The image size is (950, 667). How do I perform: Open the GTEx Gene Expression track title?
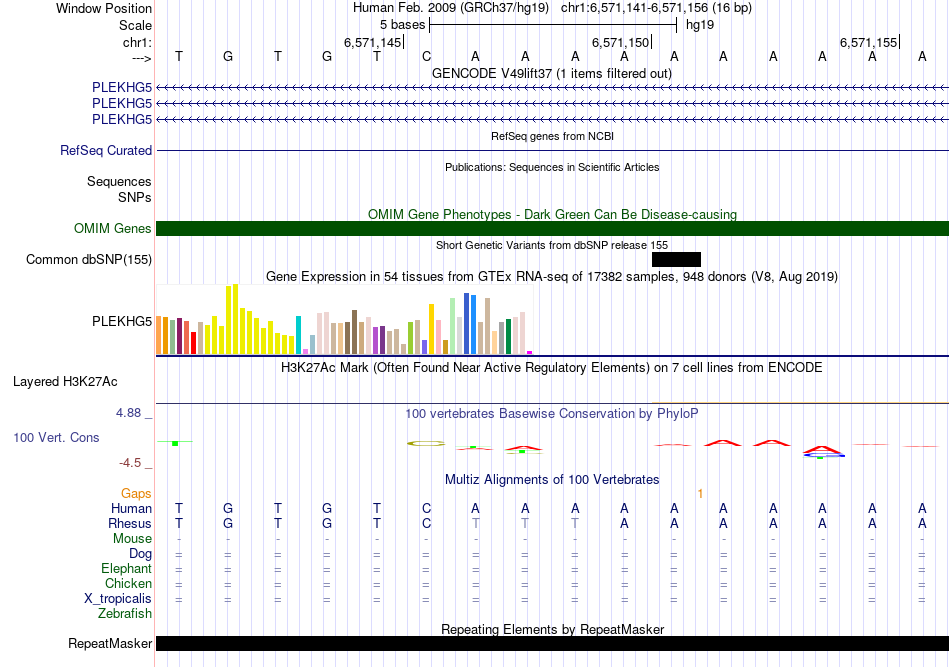tap(552, 276)
